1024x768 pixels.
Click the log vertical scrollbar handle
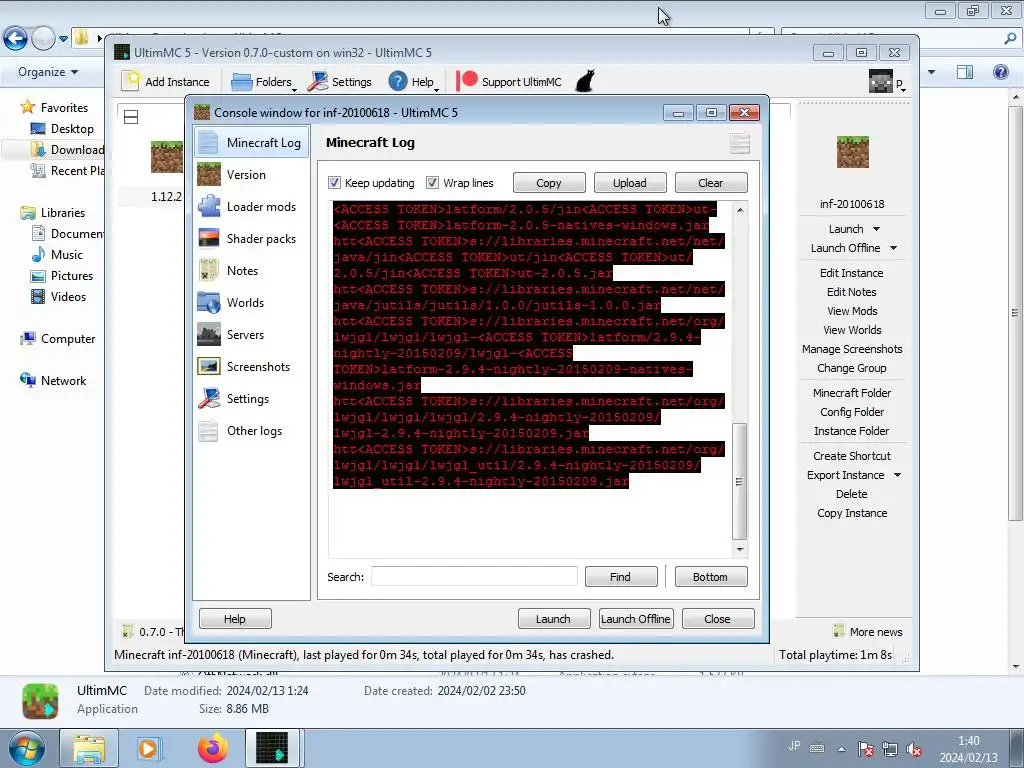pyautogui.click(x=739, y=481)
